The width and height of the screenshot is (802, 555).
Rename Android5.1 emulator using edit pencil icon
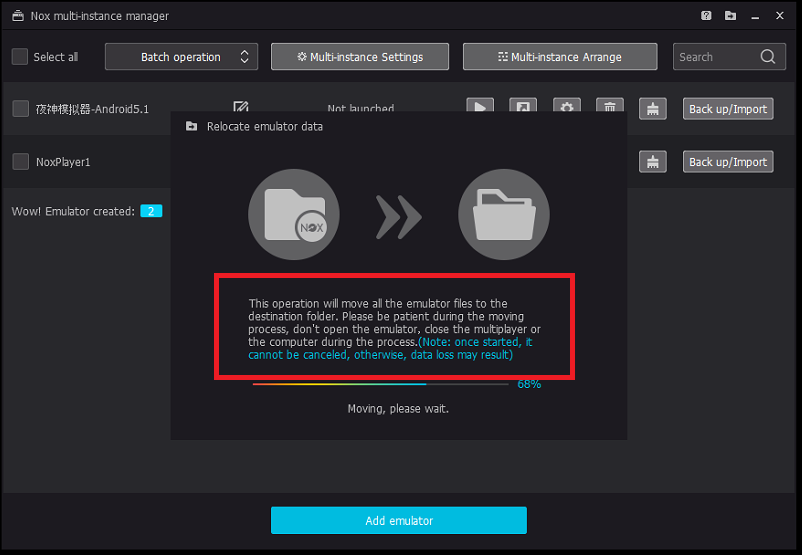pos(240,107)
